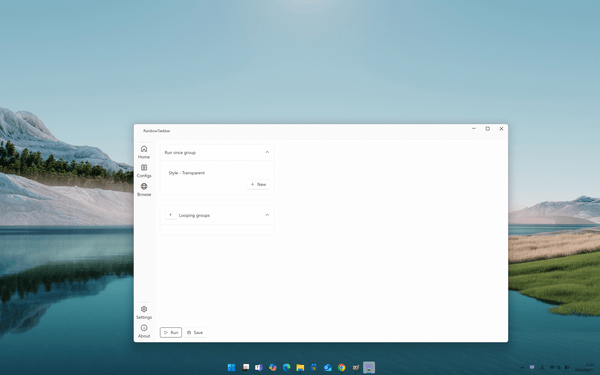Select the Style - Transparent instruction

(x=187, y=173)
